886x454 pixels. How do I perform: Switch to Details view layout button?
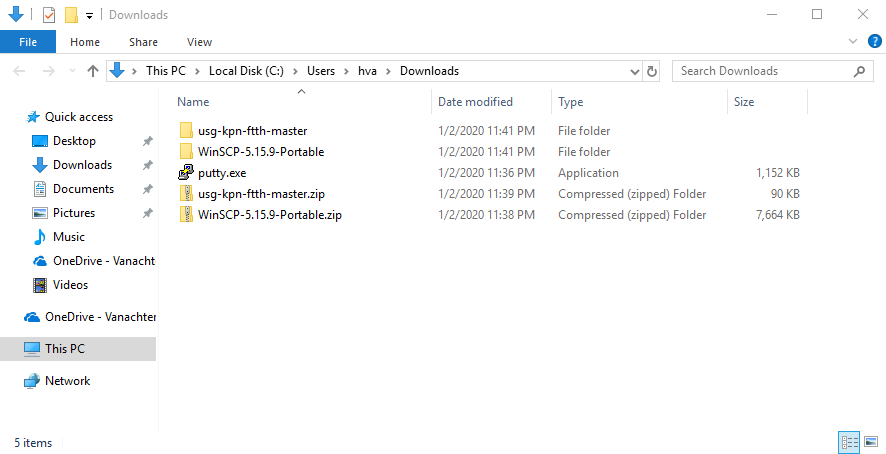coord(849,442)
